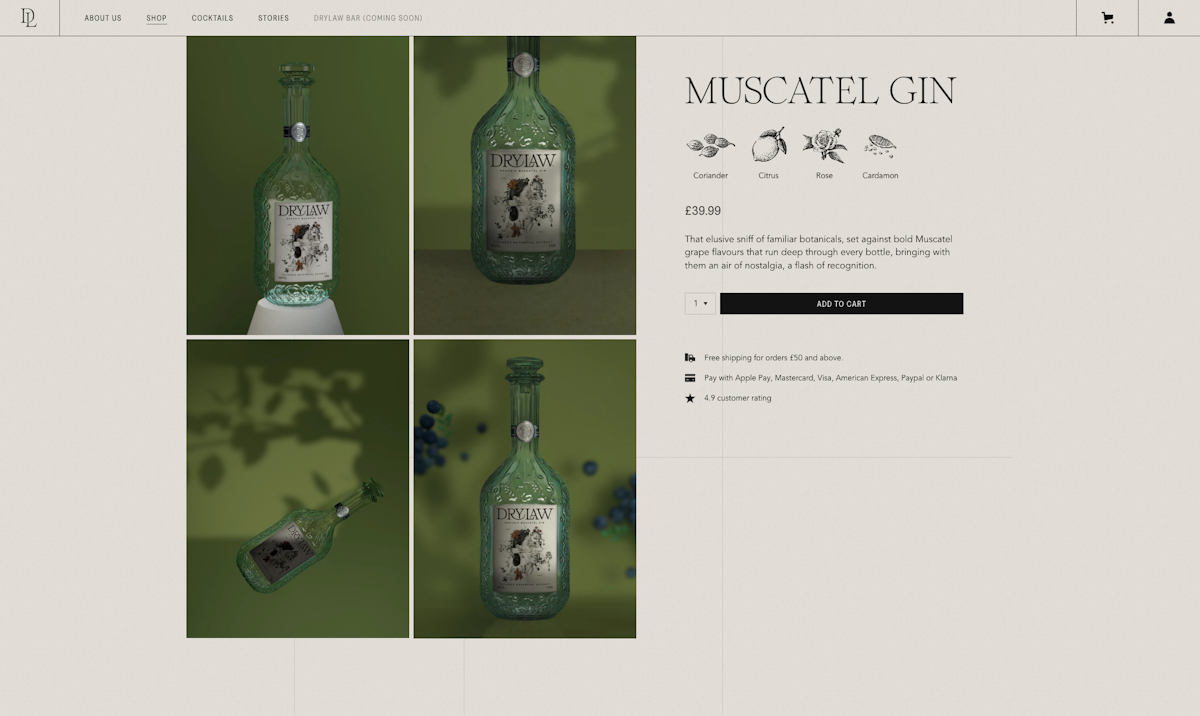
Task: Open the Stories page
Action: (x=273, y=18)
